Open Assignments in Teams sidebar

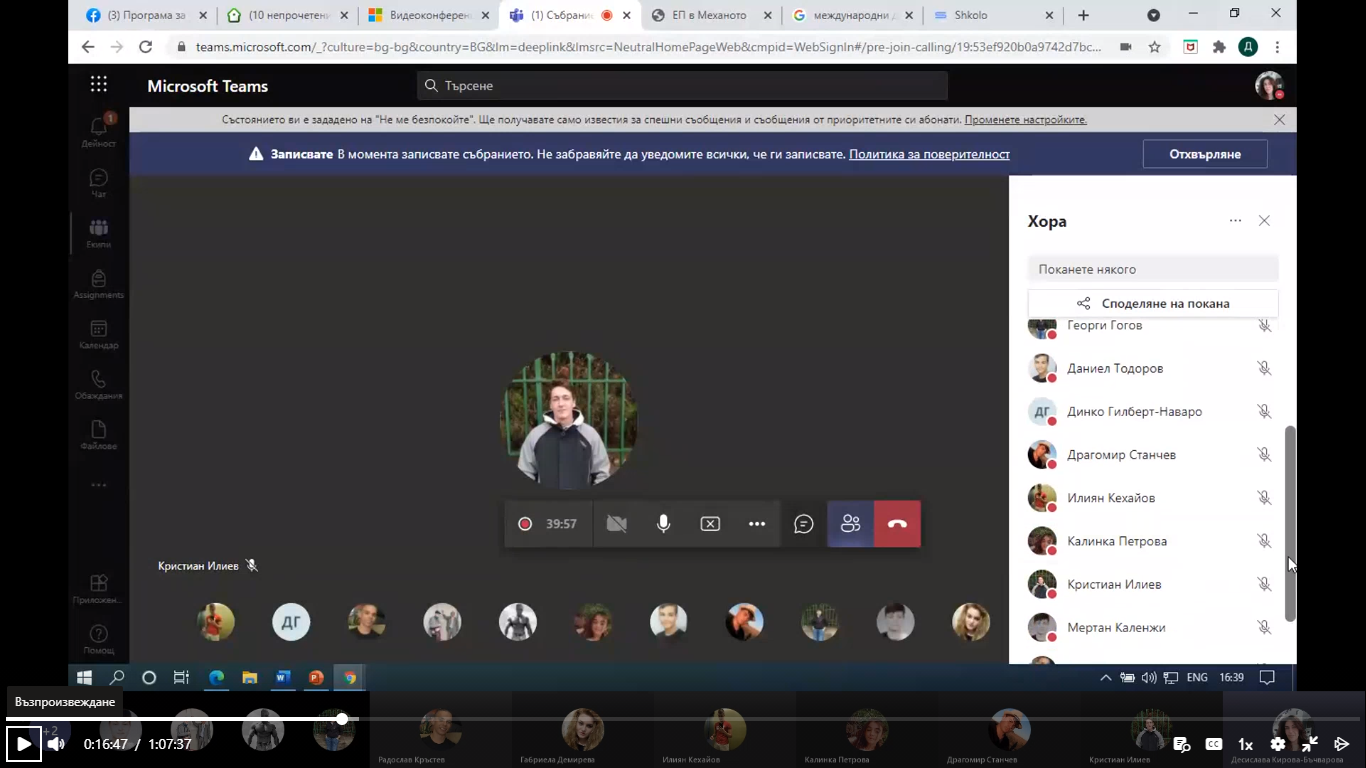point(99,284)
